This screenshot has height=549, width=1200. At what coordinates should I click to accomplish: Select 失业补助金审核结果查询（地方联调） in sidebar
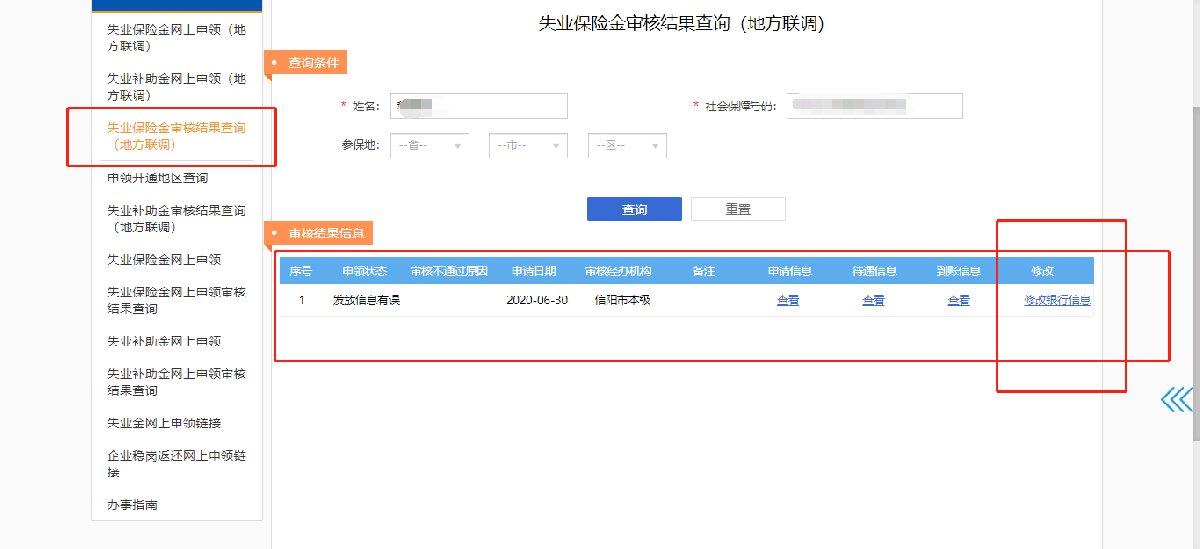pyautogui.click(x=176, y=219)
